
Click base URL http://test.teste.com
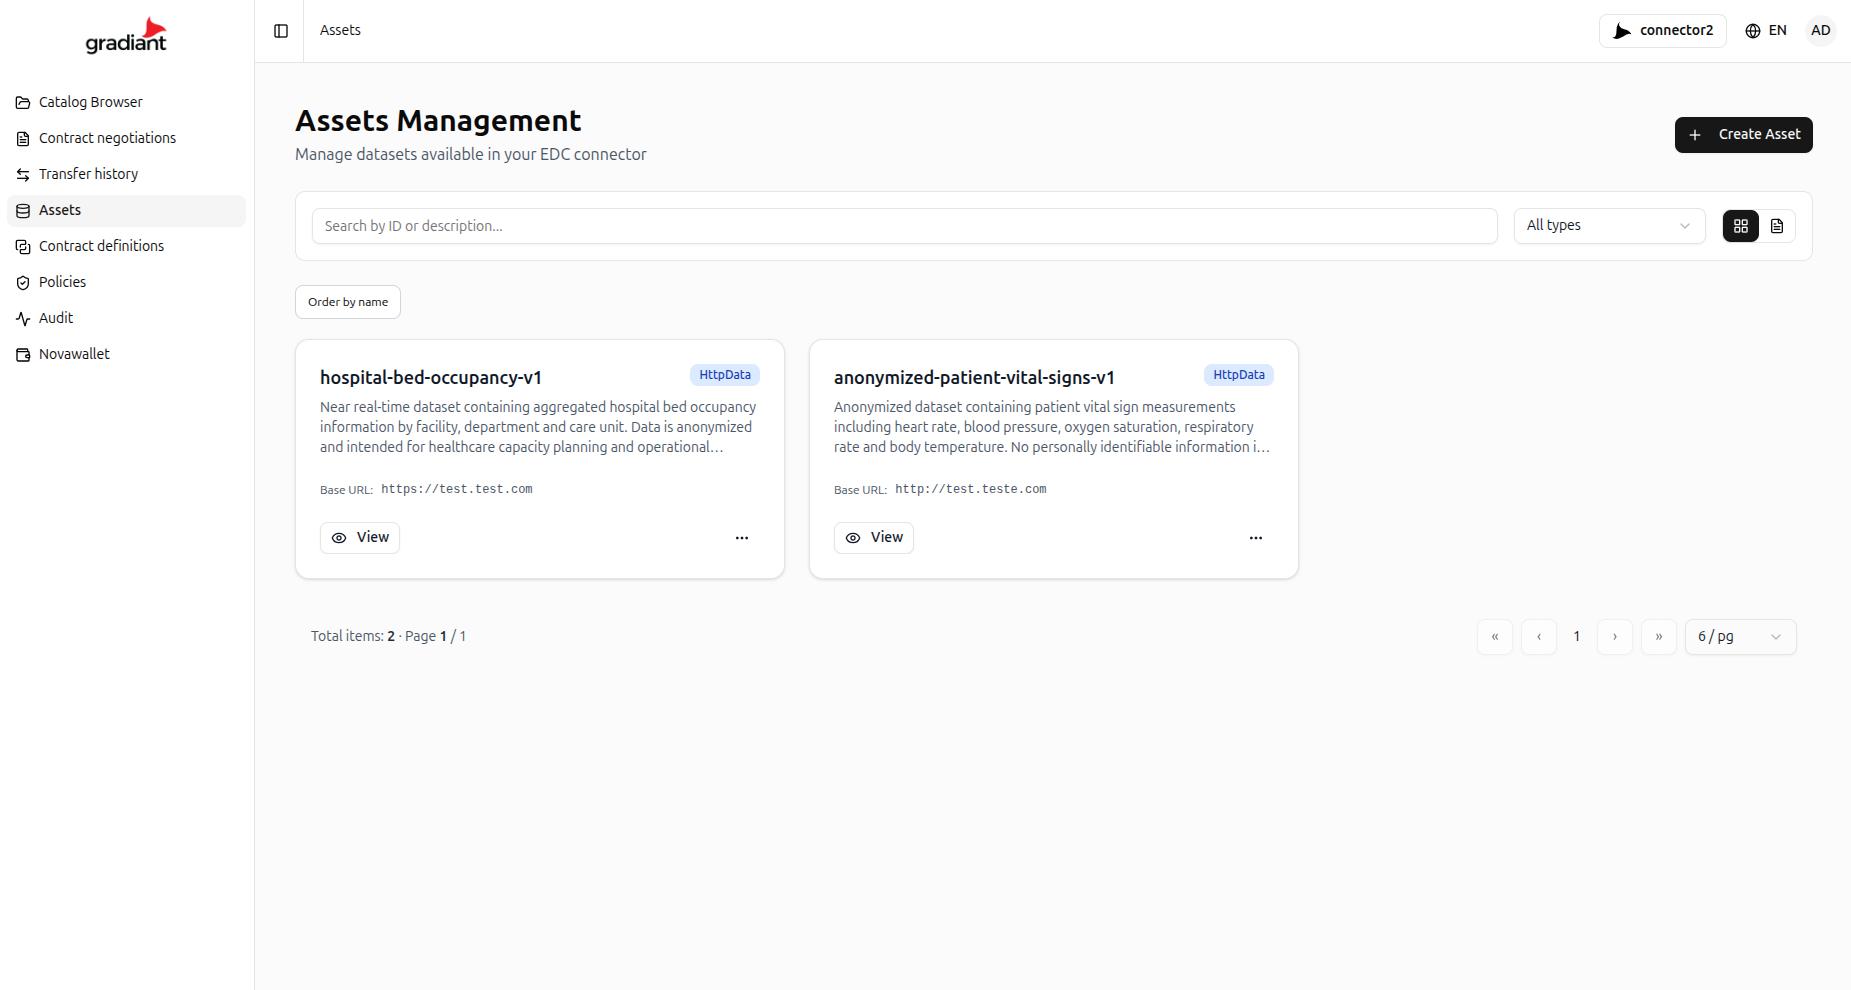tap(971, 489)
